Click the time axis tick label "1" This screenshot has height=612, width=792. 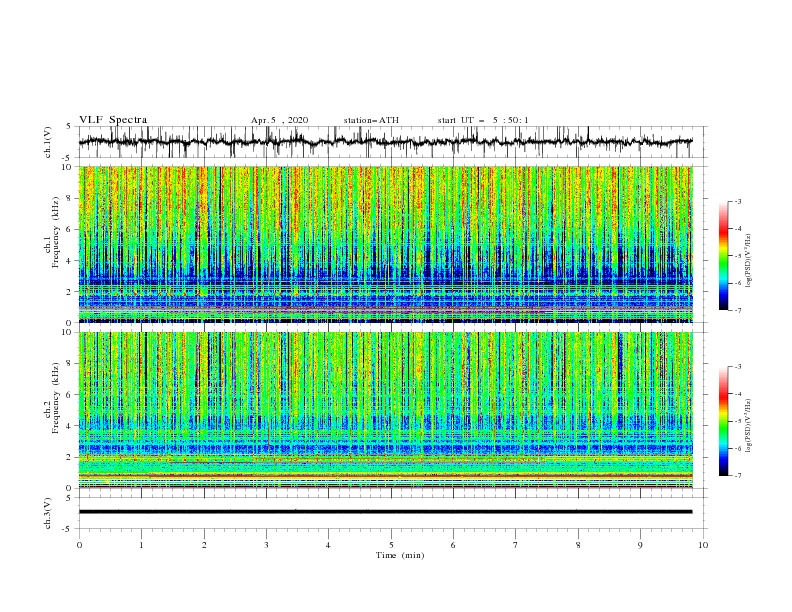[x=141, y=545]
